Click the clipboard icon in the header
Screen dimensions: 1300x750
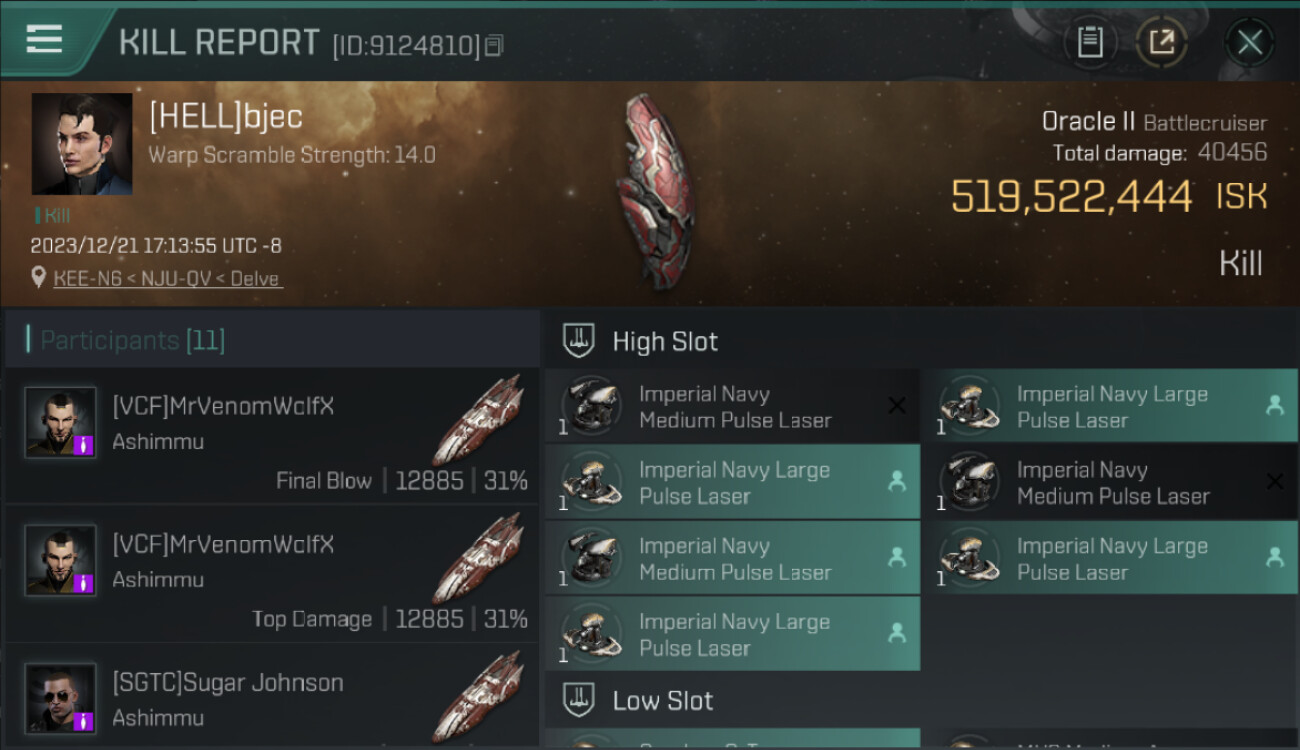click(1090, 42)
